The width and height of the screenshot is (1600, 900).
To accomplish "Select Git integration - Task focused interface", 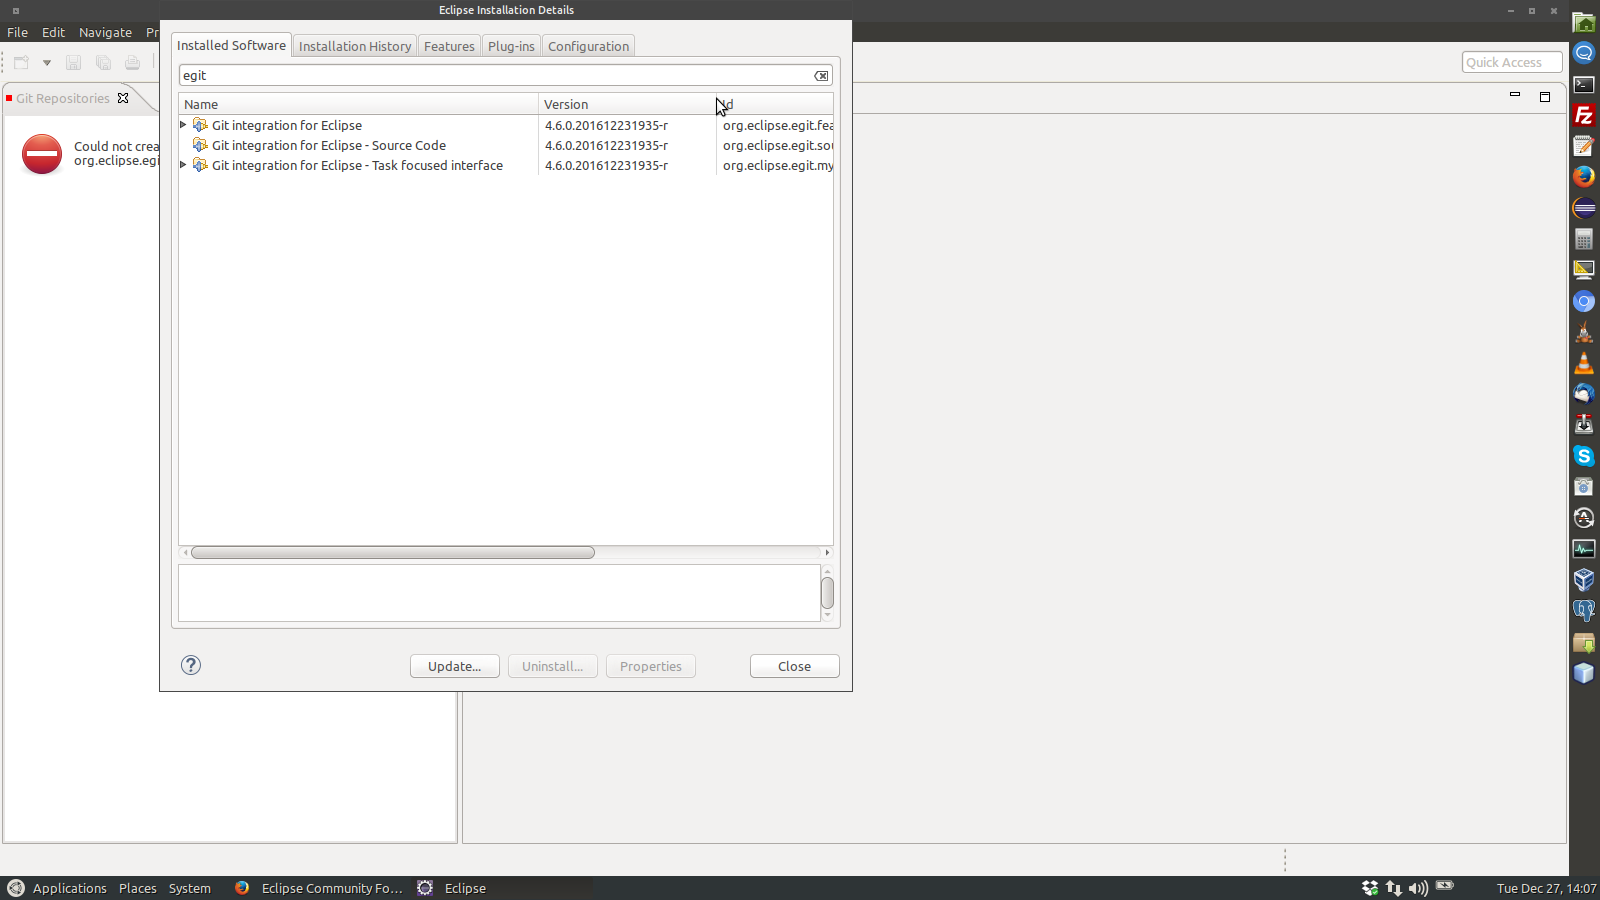I will pyautogui.click(x=357, y=165).
